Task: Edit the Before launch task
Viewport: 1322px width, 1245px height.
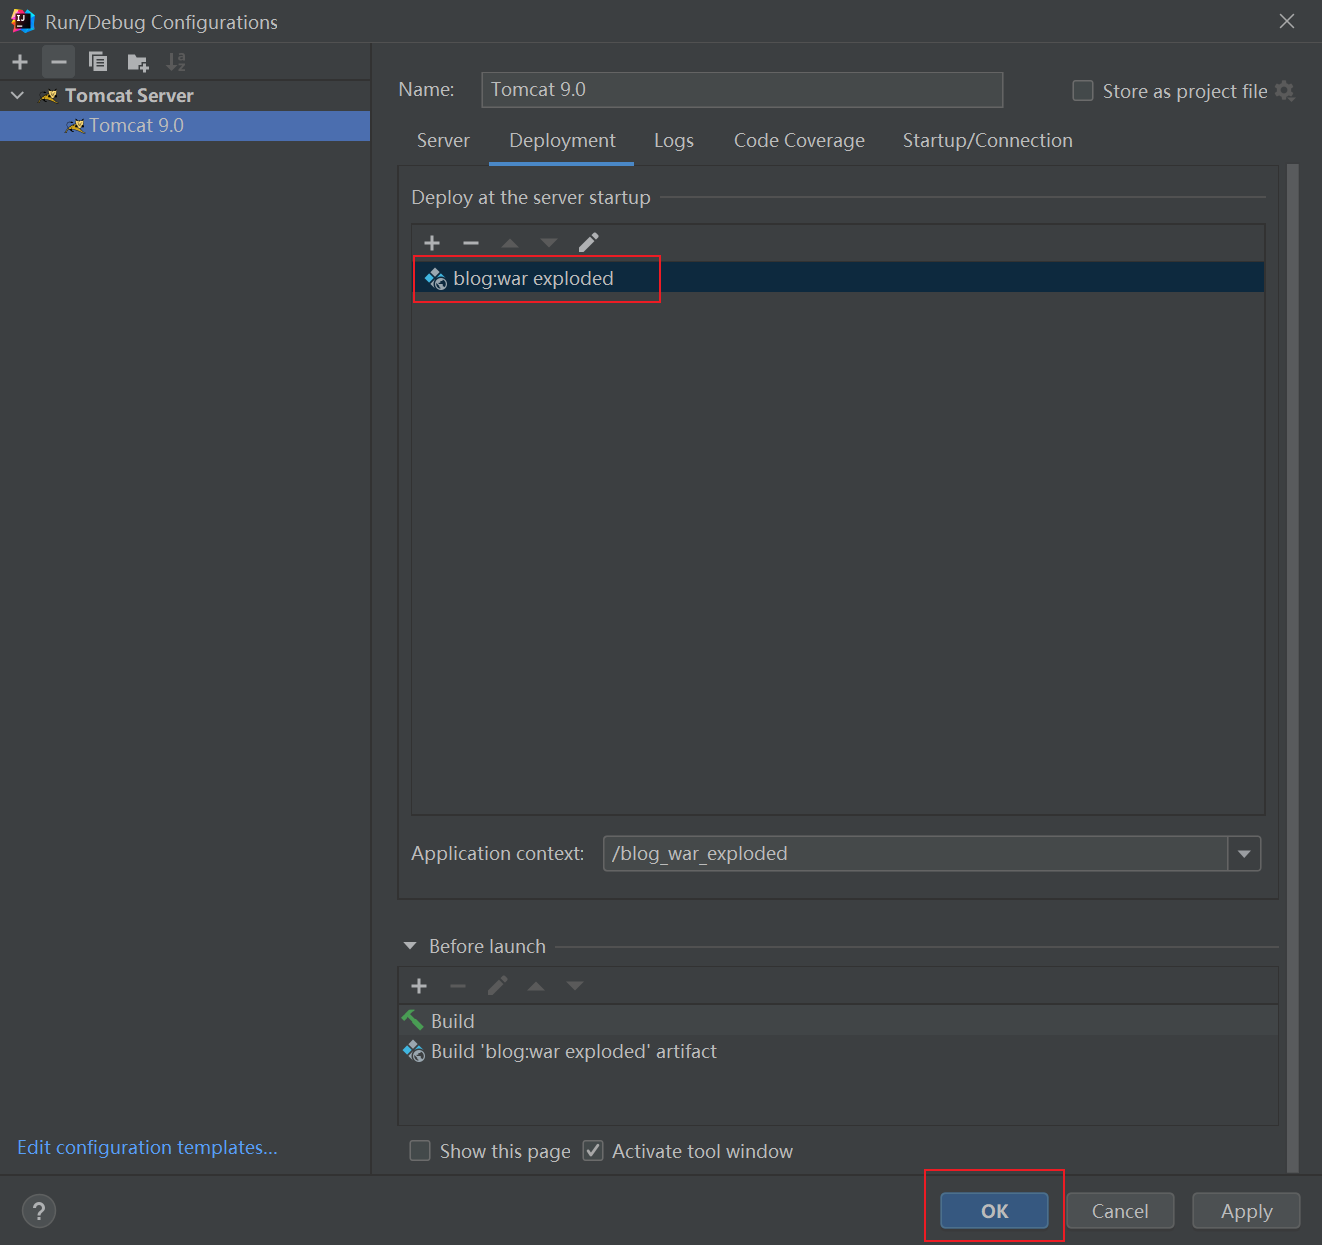Action: point(497,986)
